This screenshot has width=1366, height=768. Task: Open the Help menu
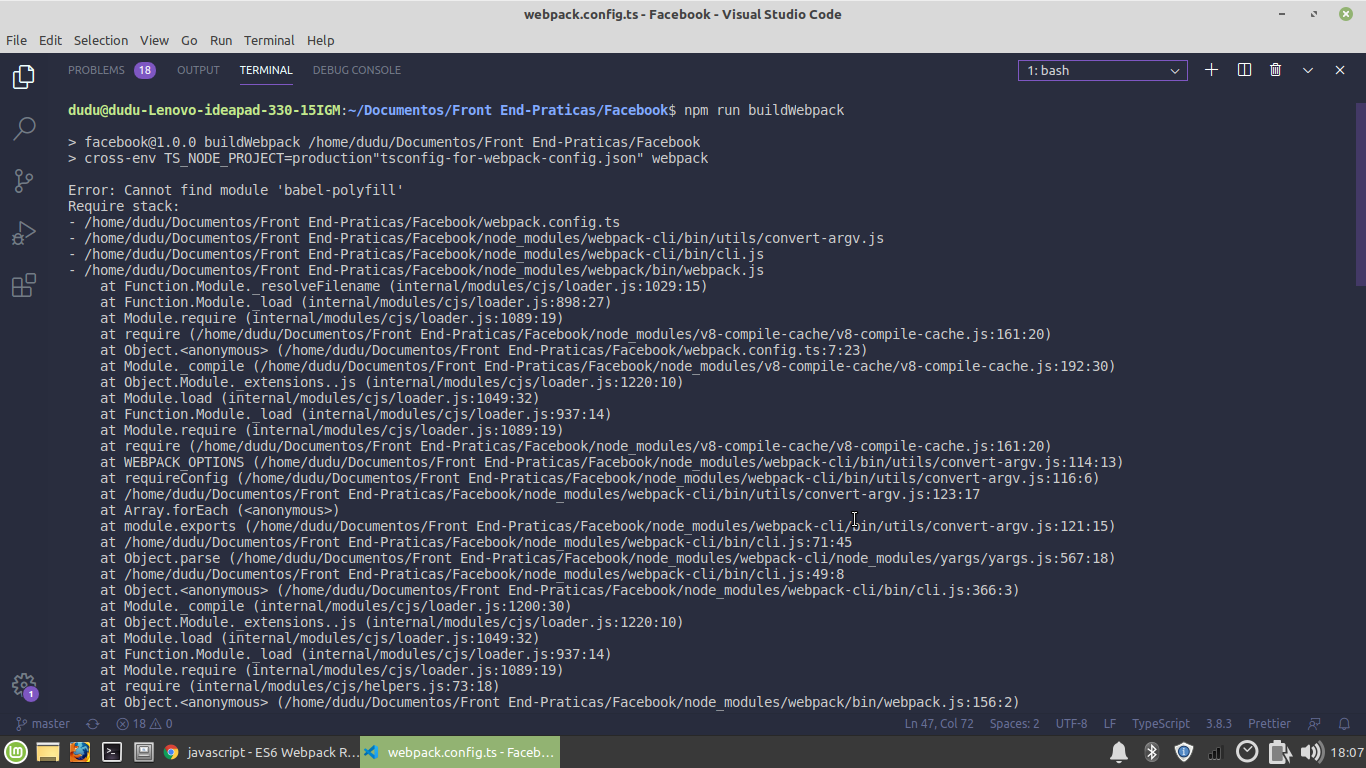coord(320,40)
